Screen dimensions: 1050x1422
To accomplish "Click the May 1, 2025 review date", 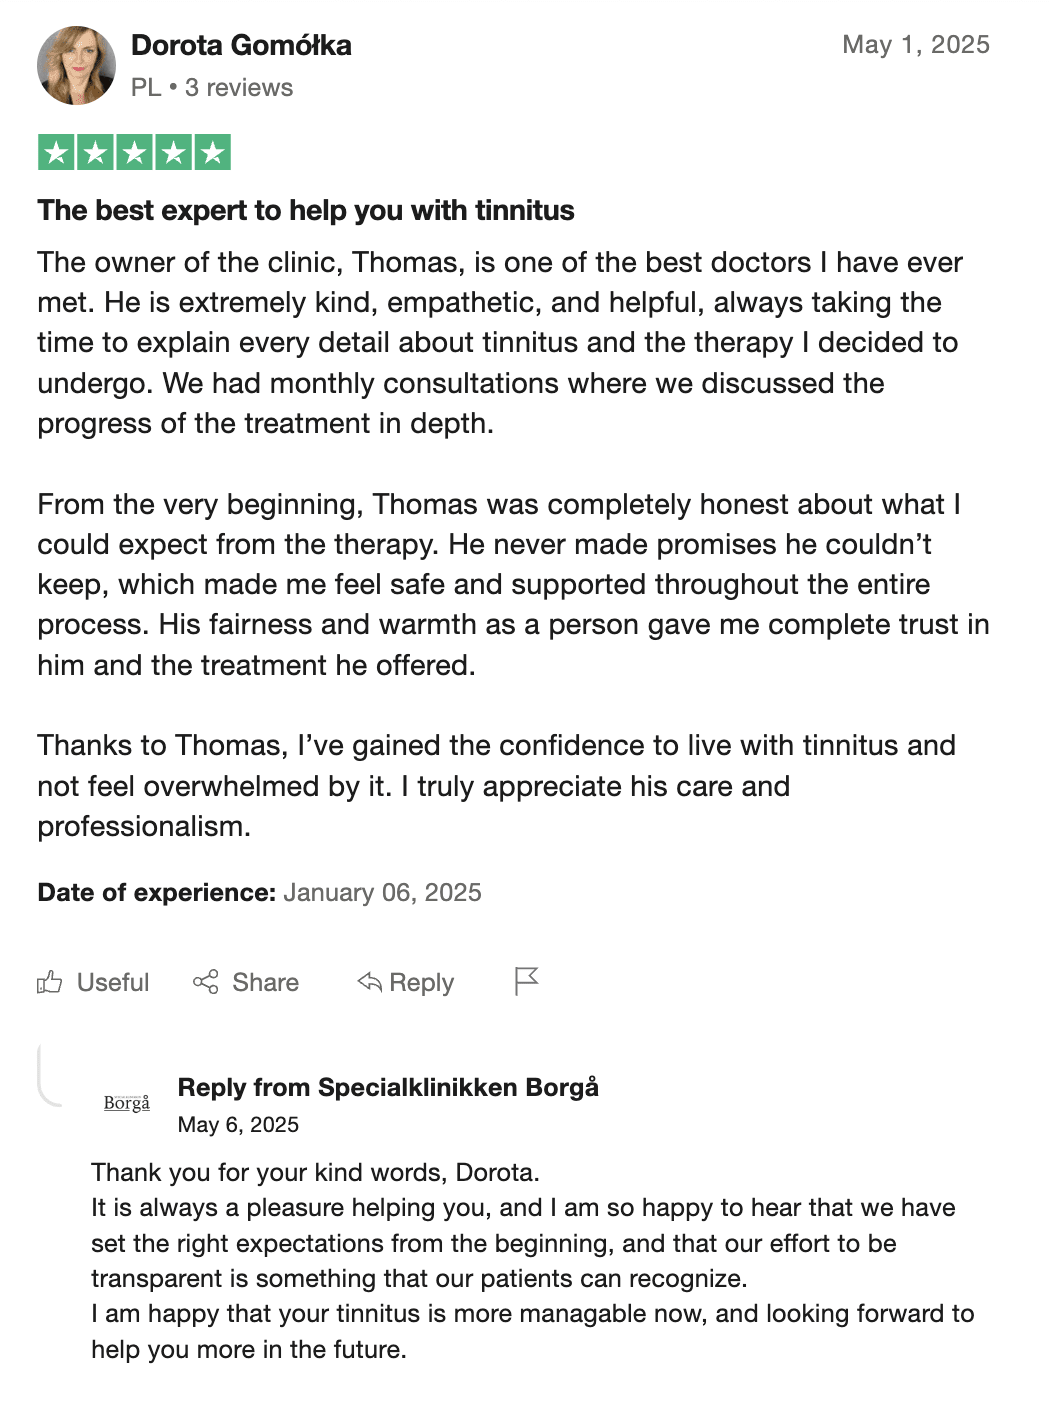I will tap(916, 45).
